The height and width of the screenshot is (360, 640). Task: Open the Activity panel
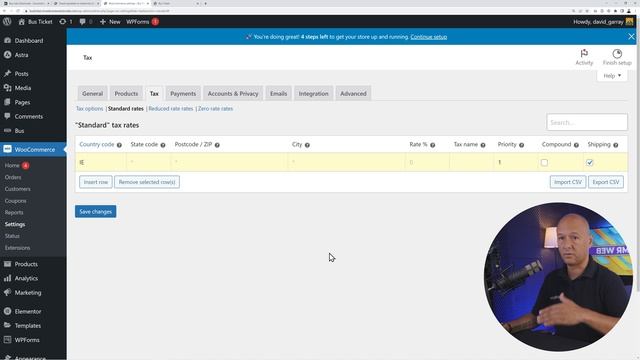point(584,57)
